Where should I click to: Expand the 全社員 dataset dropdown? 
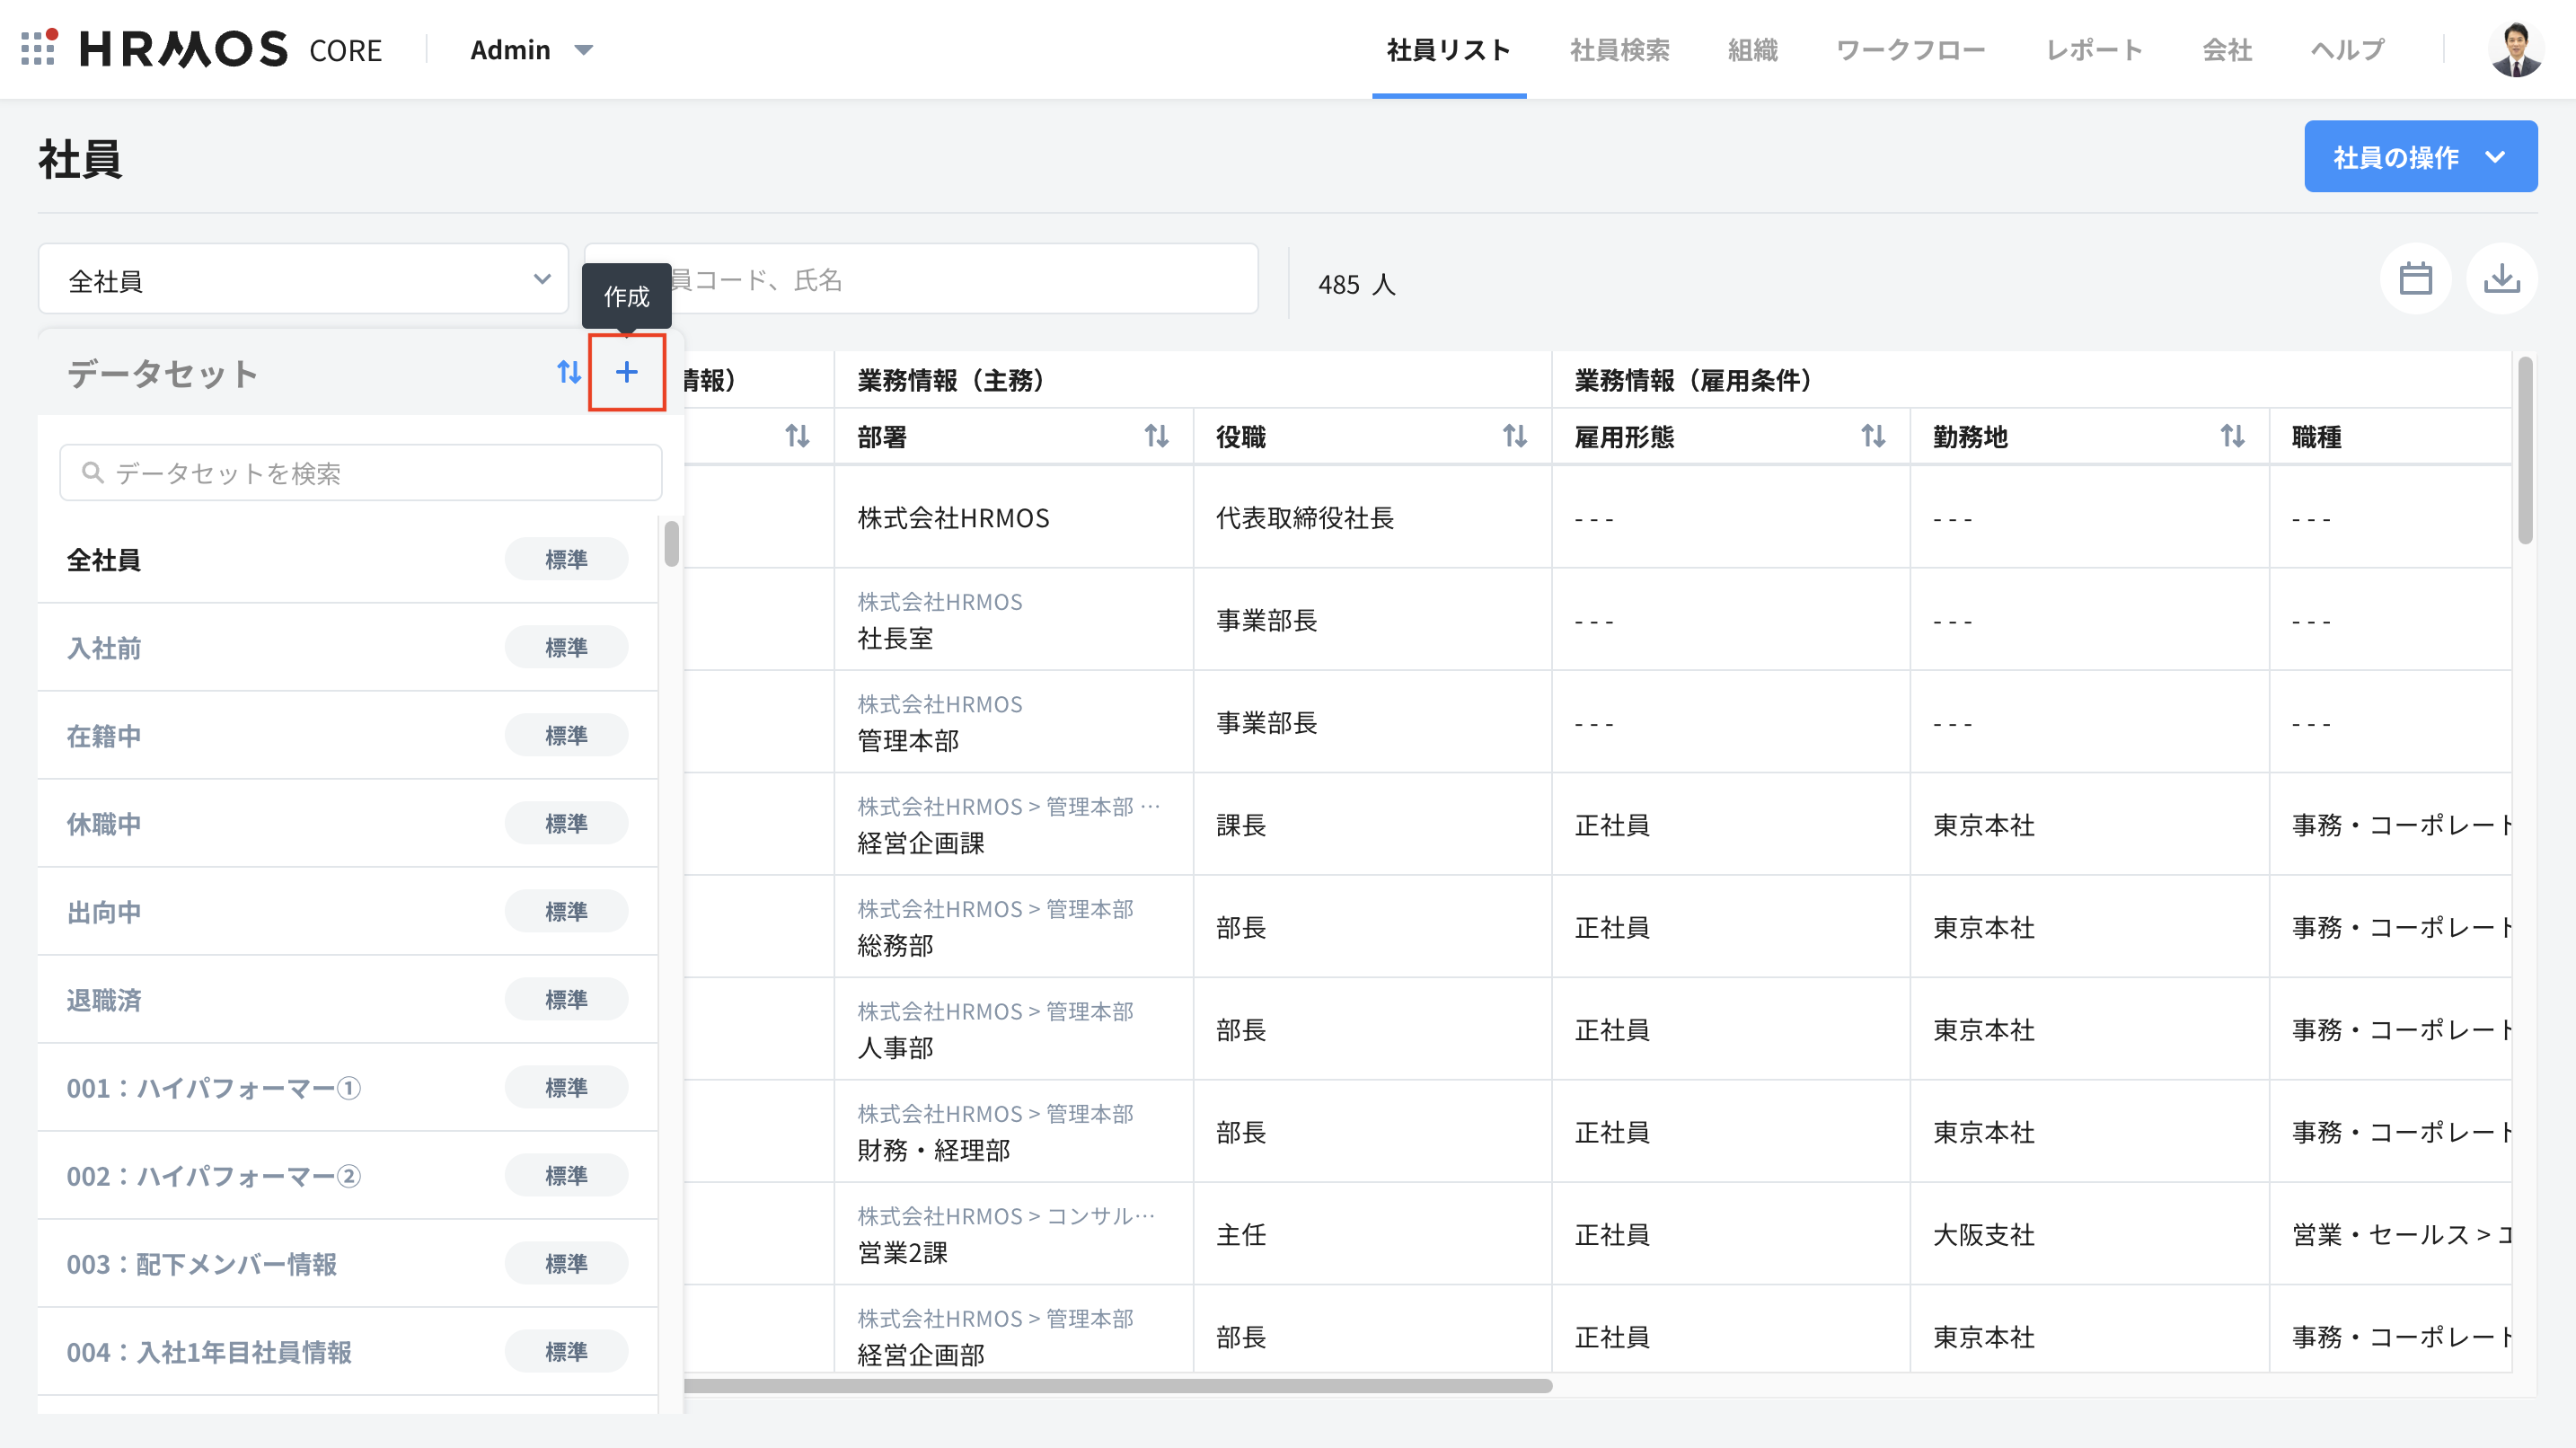pyautogui.click(x=303, y=280)
